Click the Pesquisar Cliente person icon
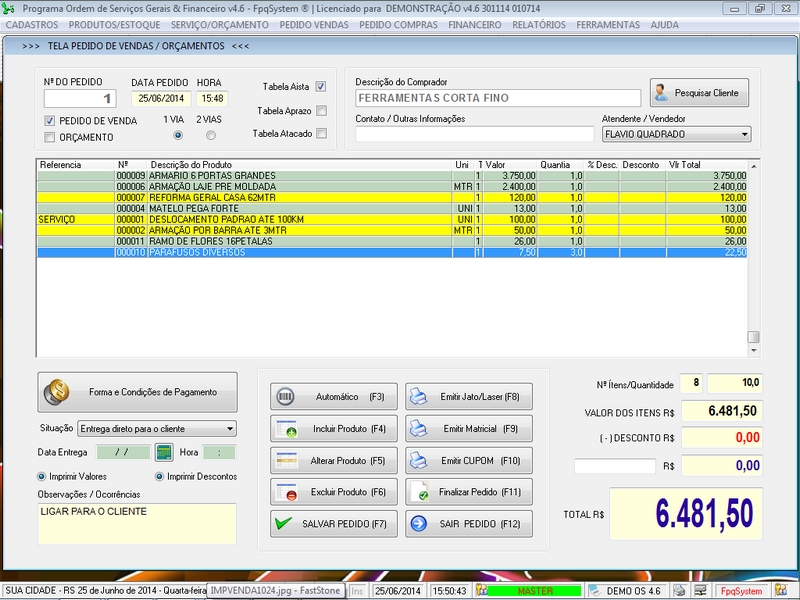 [660, 92]
